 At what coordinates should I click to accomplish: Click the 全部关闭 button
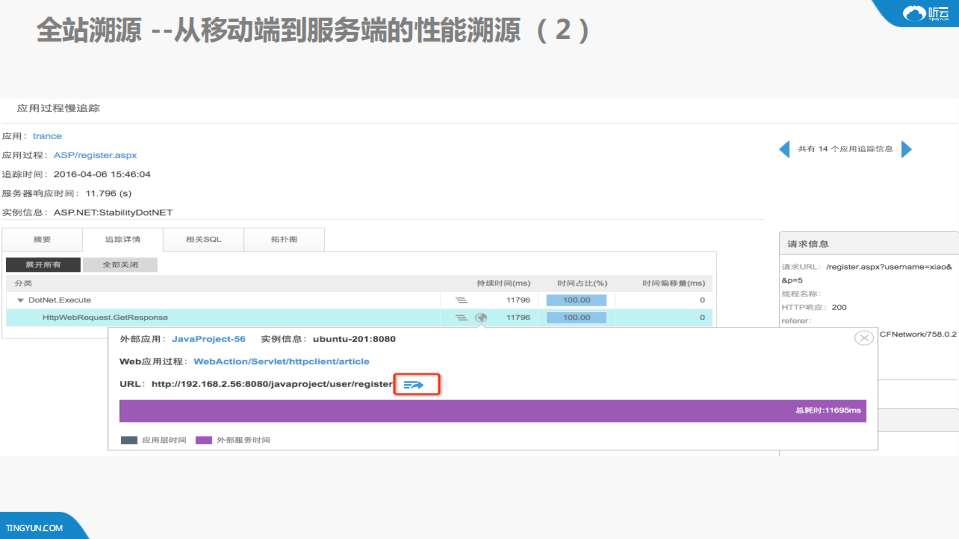(120, 265)
